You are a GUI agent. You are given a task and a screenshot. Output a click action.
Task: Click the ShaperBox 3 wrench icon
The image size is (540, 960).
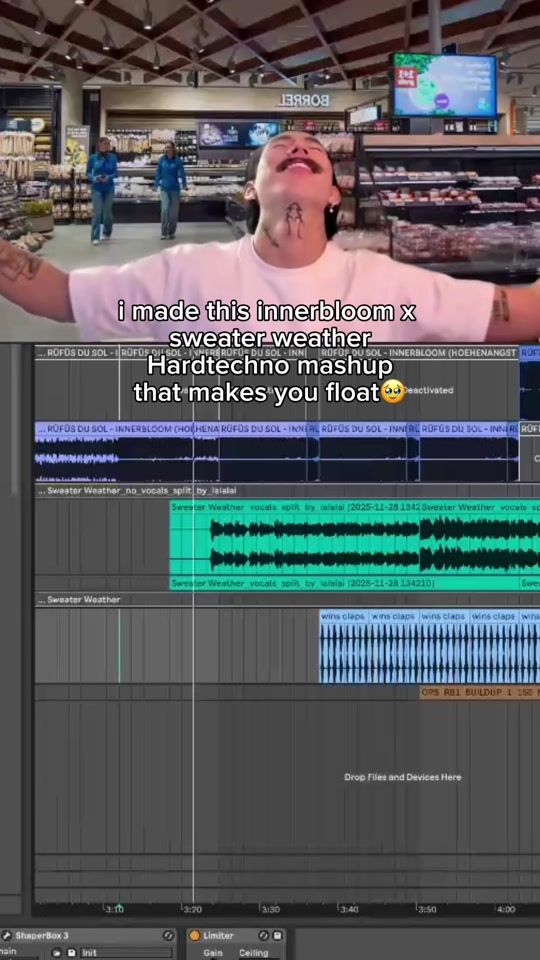click(7, 936)
